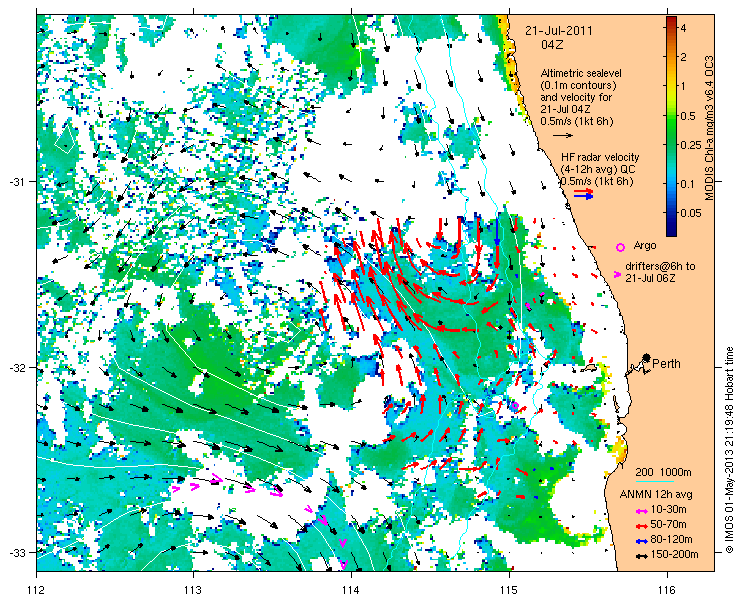Screen dimensions: 740x600
Task: Click the colorbar tick label '0.5'
Action: pos(688,116)
